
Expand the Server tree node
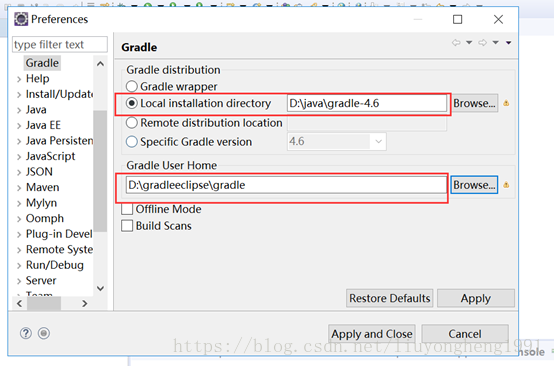pyautogui.click(x=19, y=281)
